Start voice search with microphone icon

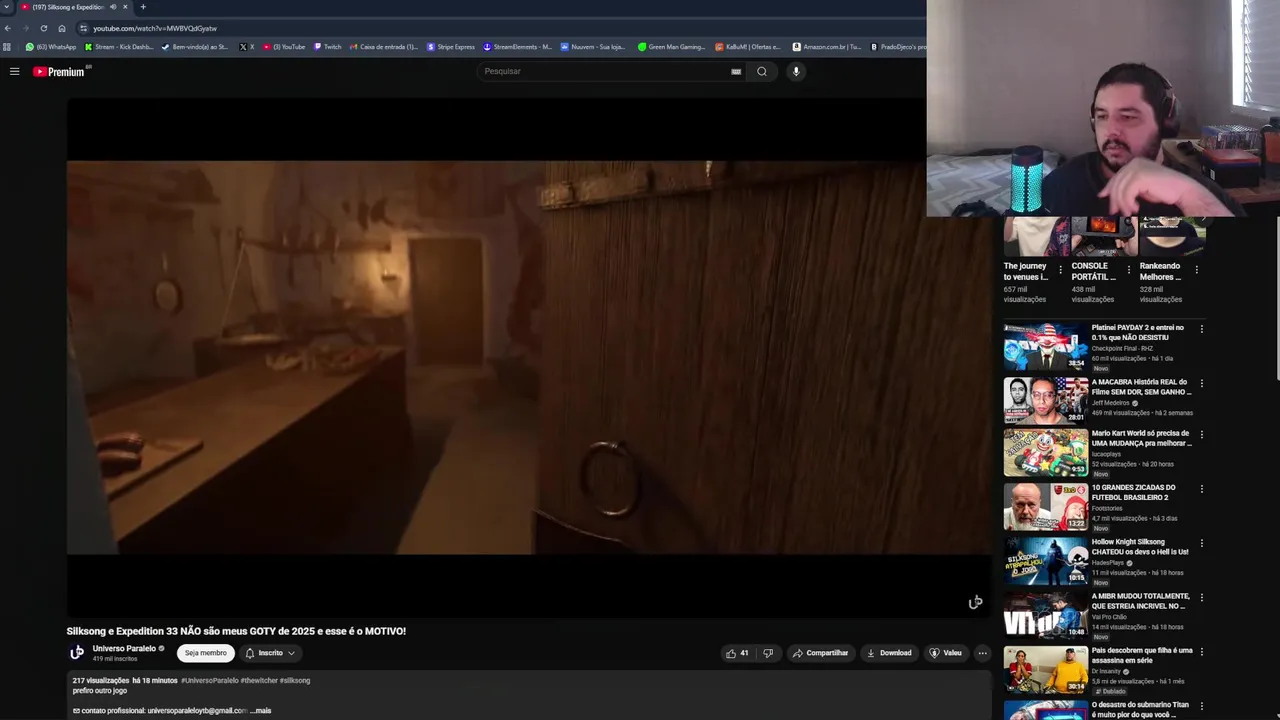point(796,71)
